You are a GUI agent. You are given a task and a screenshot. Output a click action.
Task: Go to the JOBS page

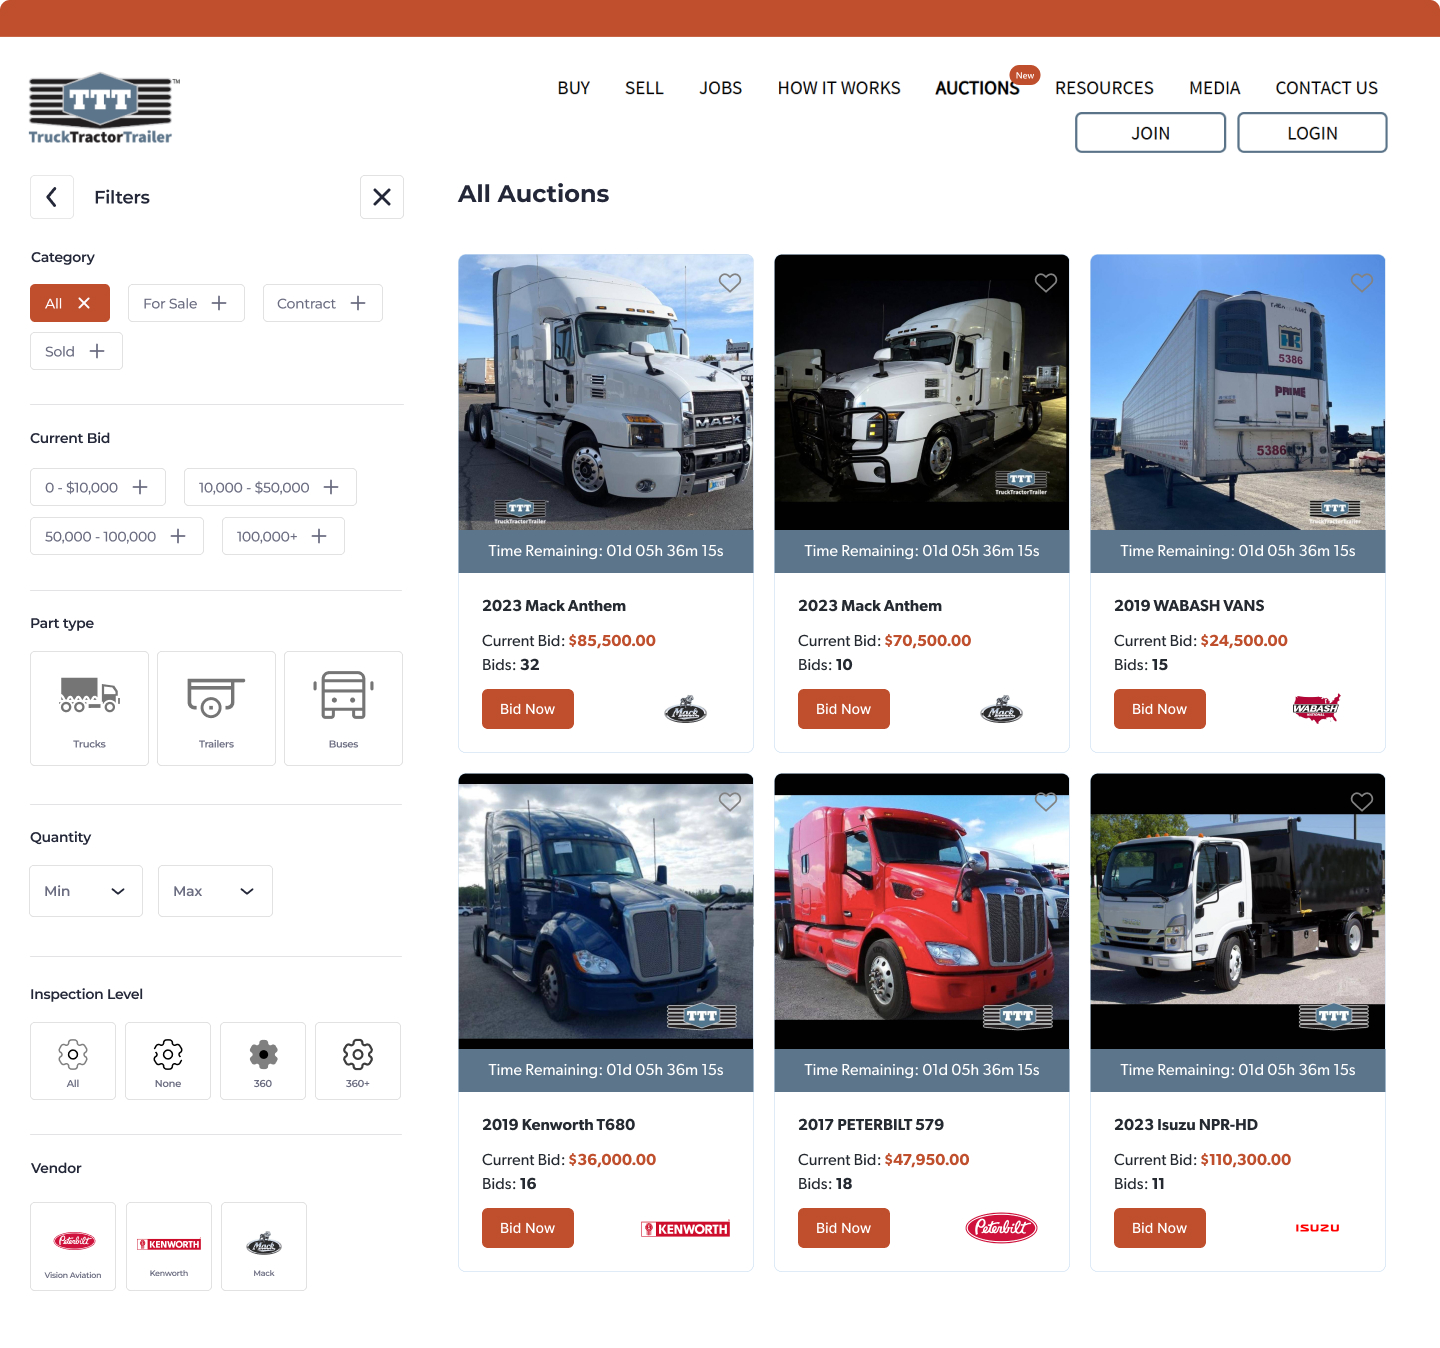click(x=721, y=88)
